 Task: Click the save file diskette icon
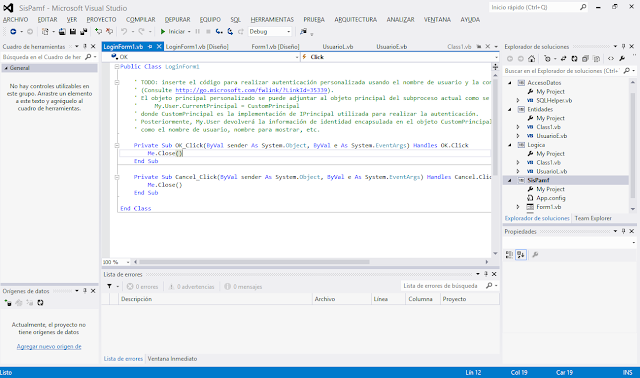click(73, 31)
